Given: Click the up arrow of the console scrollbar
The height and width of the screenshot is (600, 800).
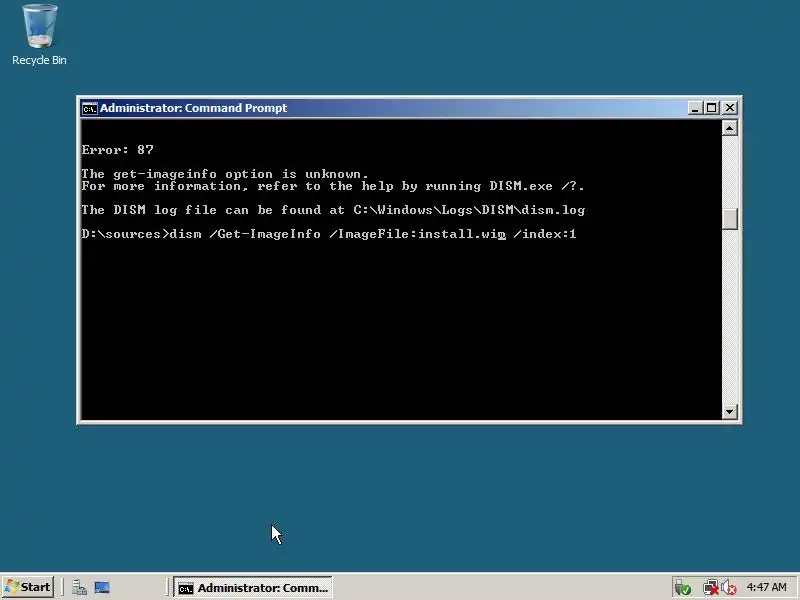Looking at the screenshot, I should click(x=730, y=128).
